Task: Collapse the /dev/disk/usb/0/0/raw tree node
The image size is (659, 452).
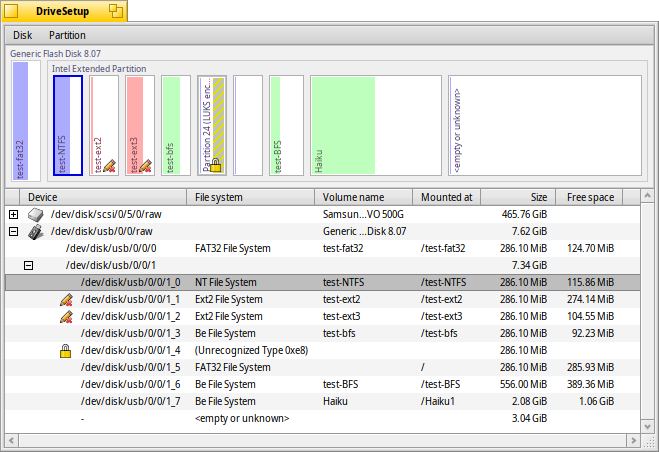Action: 13,231
